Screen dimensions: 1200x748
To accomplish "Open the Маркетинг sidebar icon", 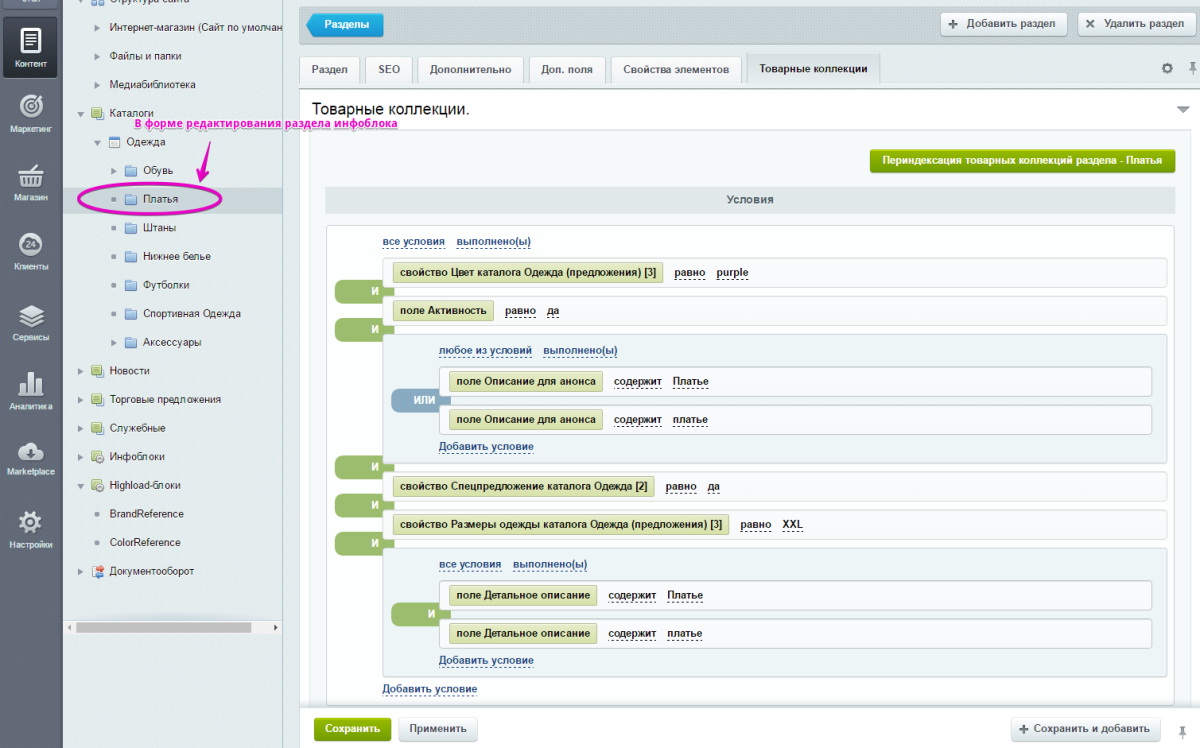I will (30, 112).
